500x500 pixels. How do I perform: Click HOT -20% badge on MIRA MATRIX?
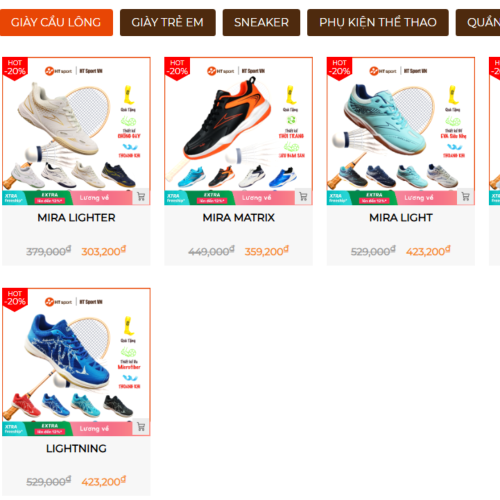pos(177,69)
